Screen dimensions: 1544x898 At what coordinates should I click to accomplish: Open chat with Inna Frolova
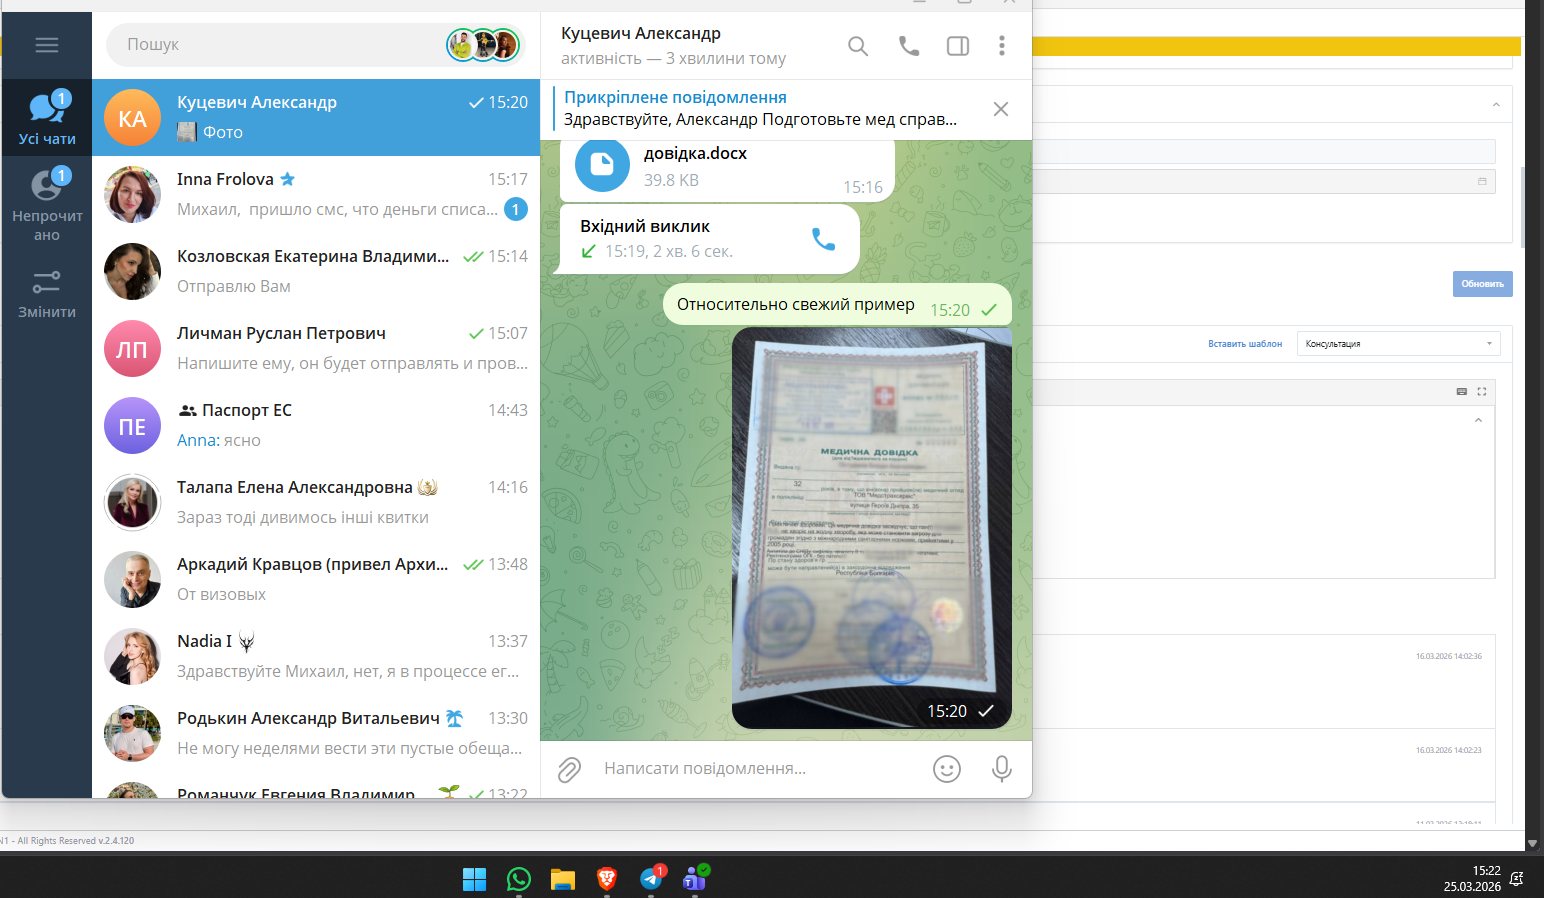click(316, 194)
